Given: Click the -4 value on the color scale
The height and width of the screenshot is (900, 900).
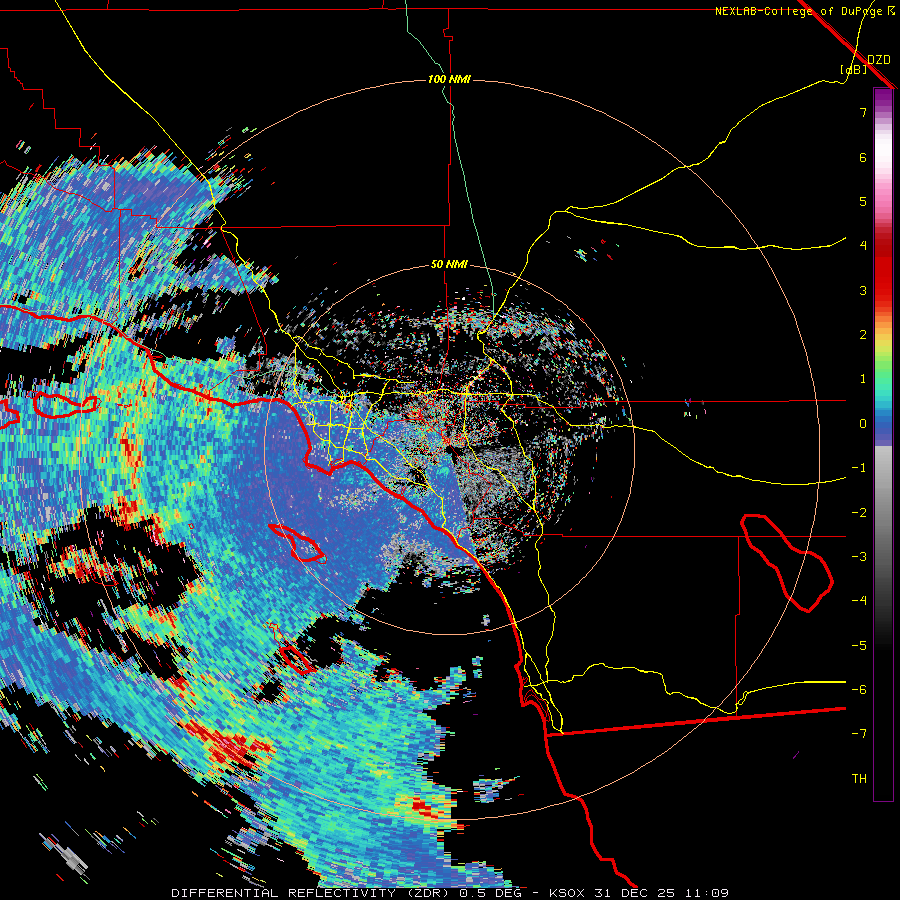Looking at the screenshot, I should [x=859, y=601].
